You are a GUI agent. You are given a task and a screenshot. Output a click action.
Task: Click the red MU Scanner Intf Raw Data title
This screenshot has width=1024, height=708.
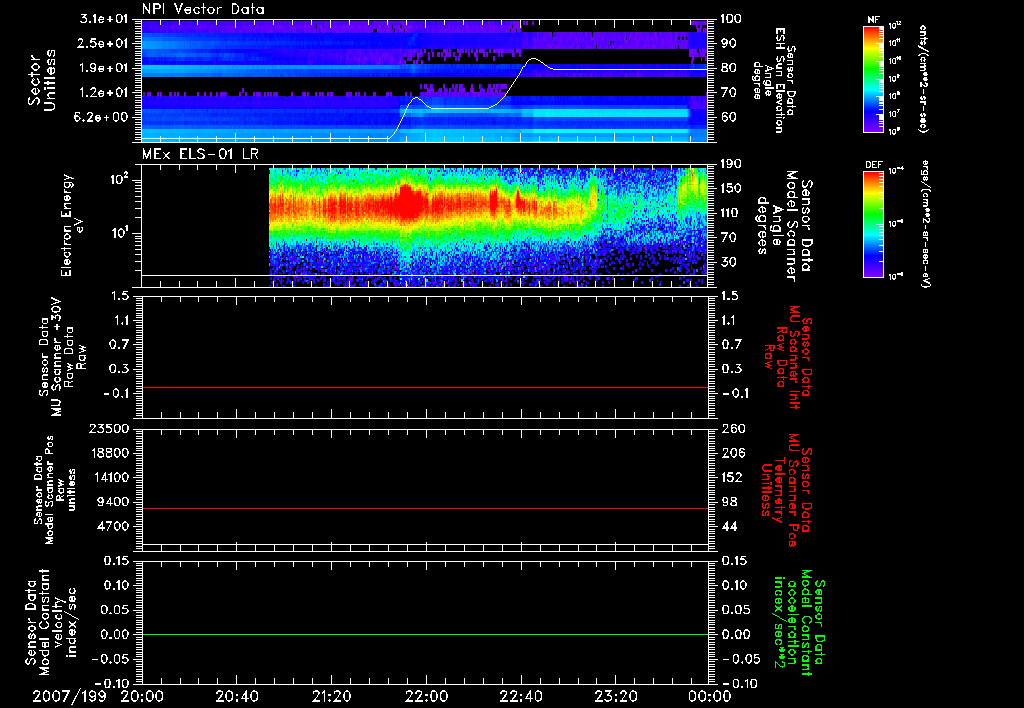788,357
